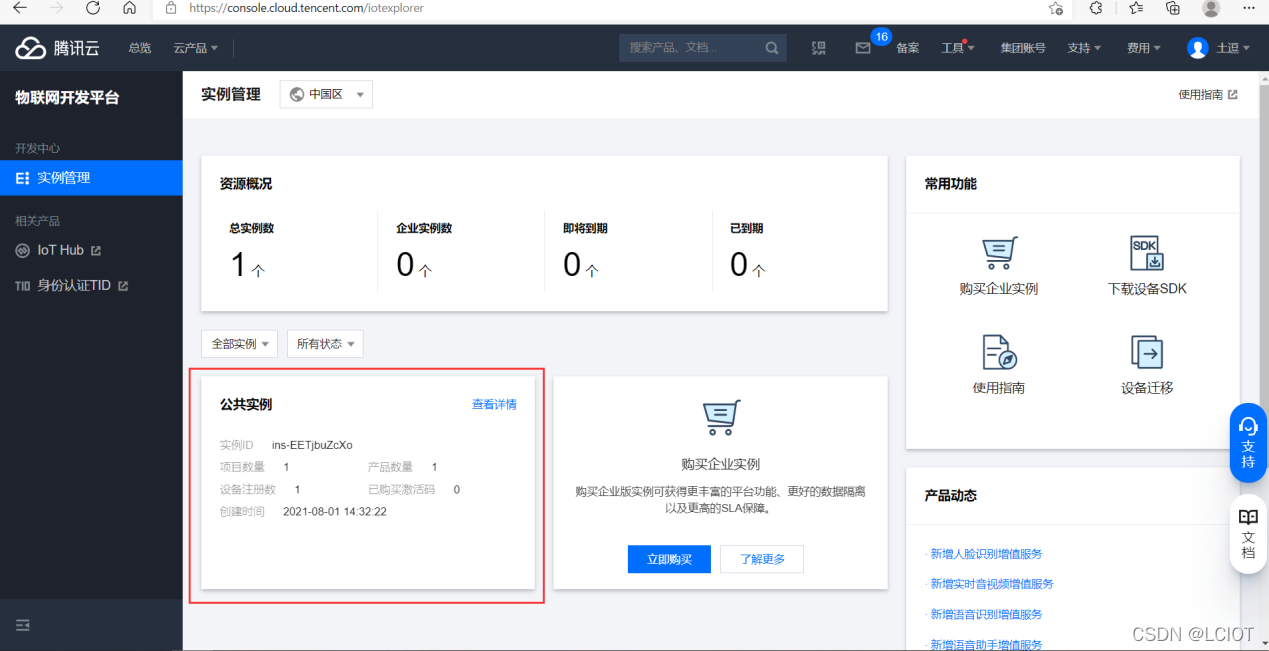Open the 云产品 menu

(x=193, y=47)
